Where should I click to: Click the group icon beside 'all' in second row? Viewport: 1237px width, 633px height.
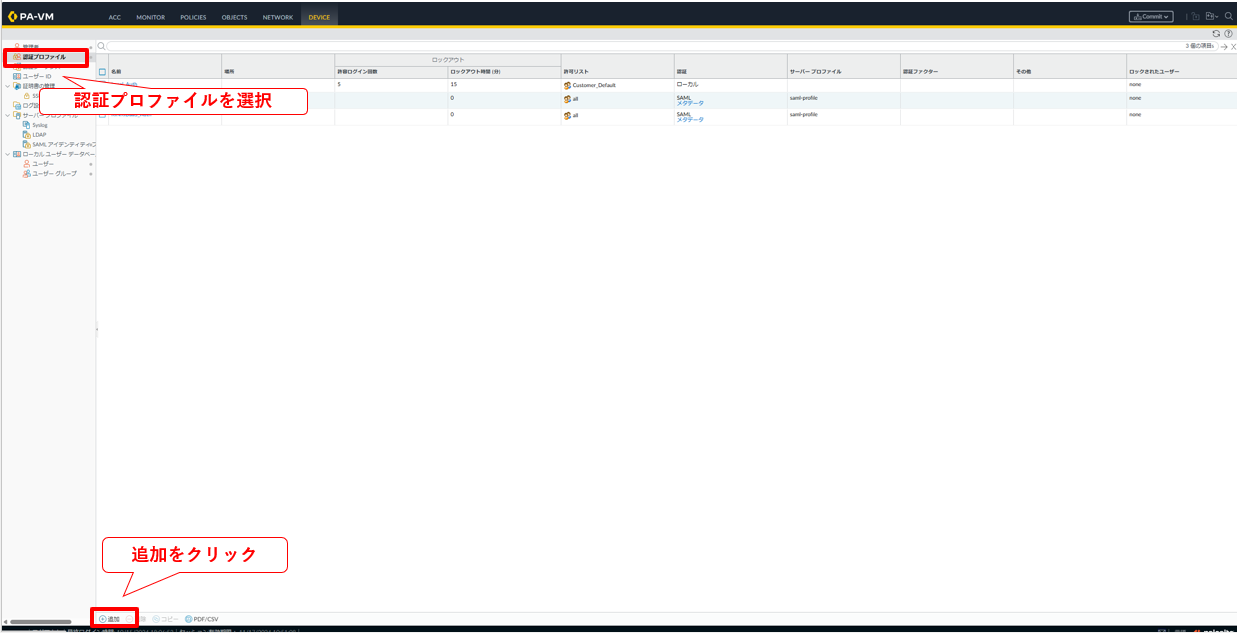567,99
